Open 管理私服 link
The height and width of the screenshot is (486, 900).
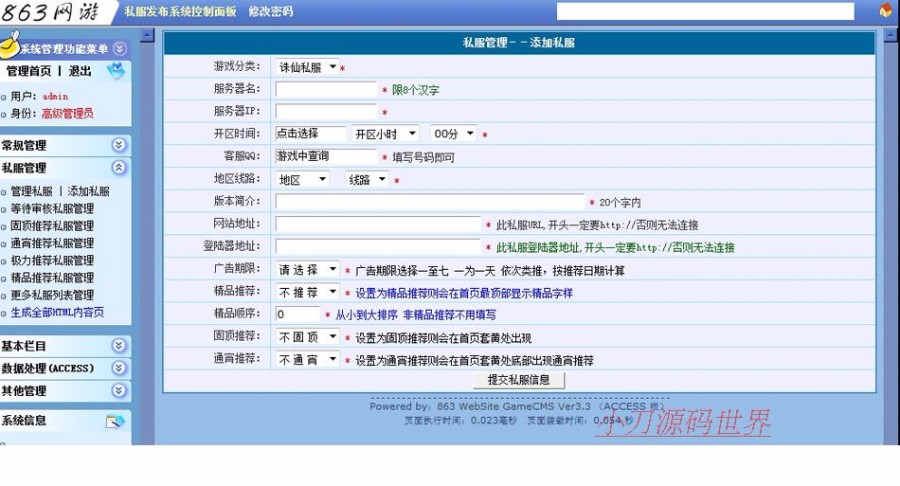[x=32, y=191]
